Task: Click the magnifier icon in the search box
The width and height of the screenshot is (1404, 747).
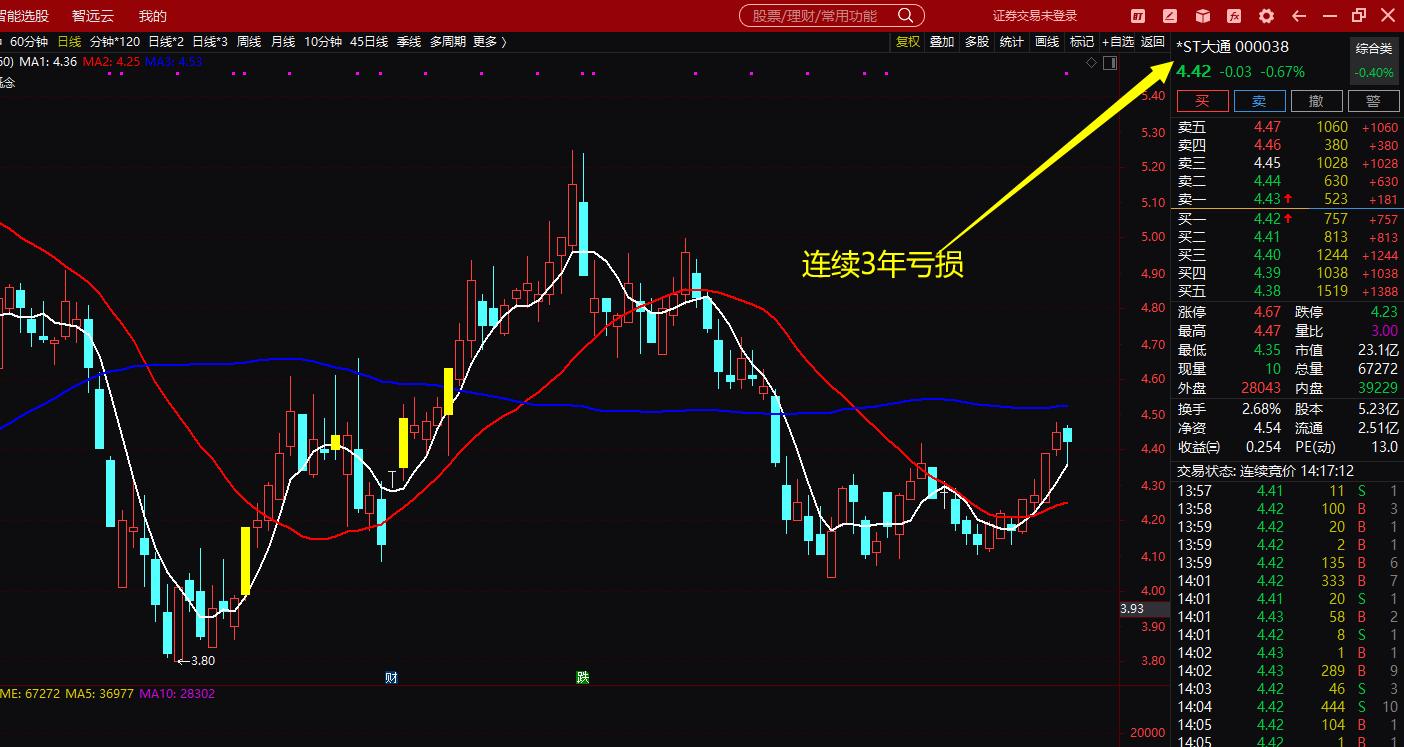Action: (905, 16)
